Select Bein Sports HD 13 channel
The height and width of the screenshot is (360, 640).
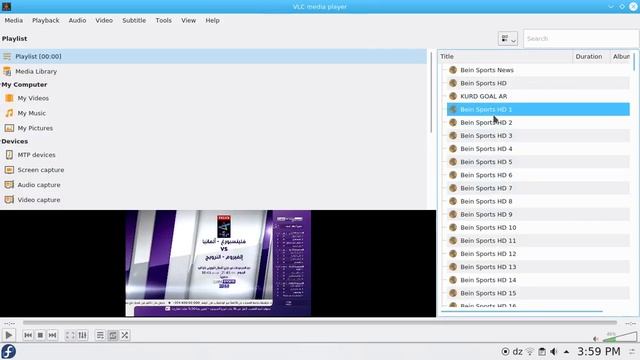(538, 267)
